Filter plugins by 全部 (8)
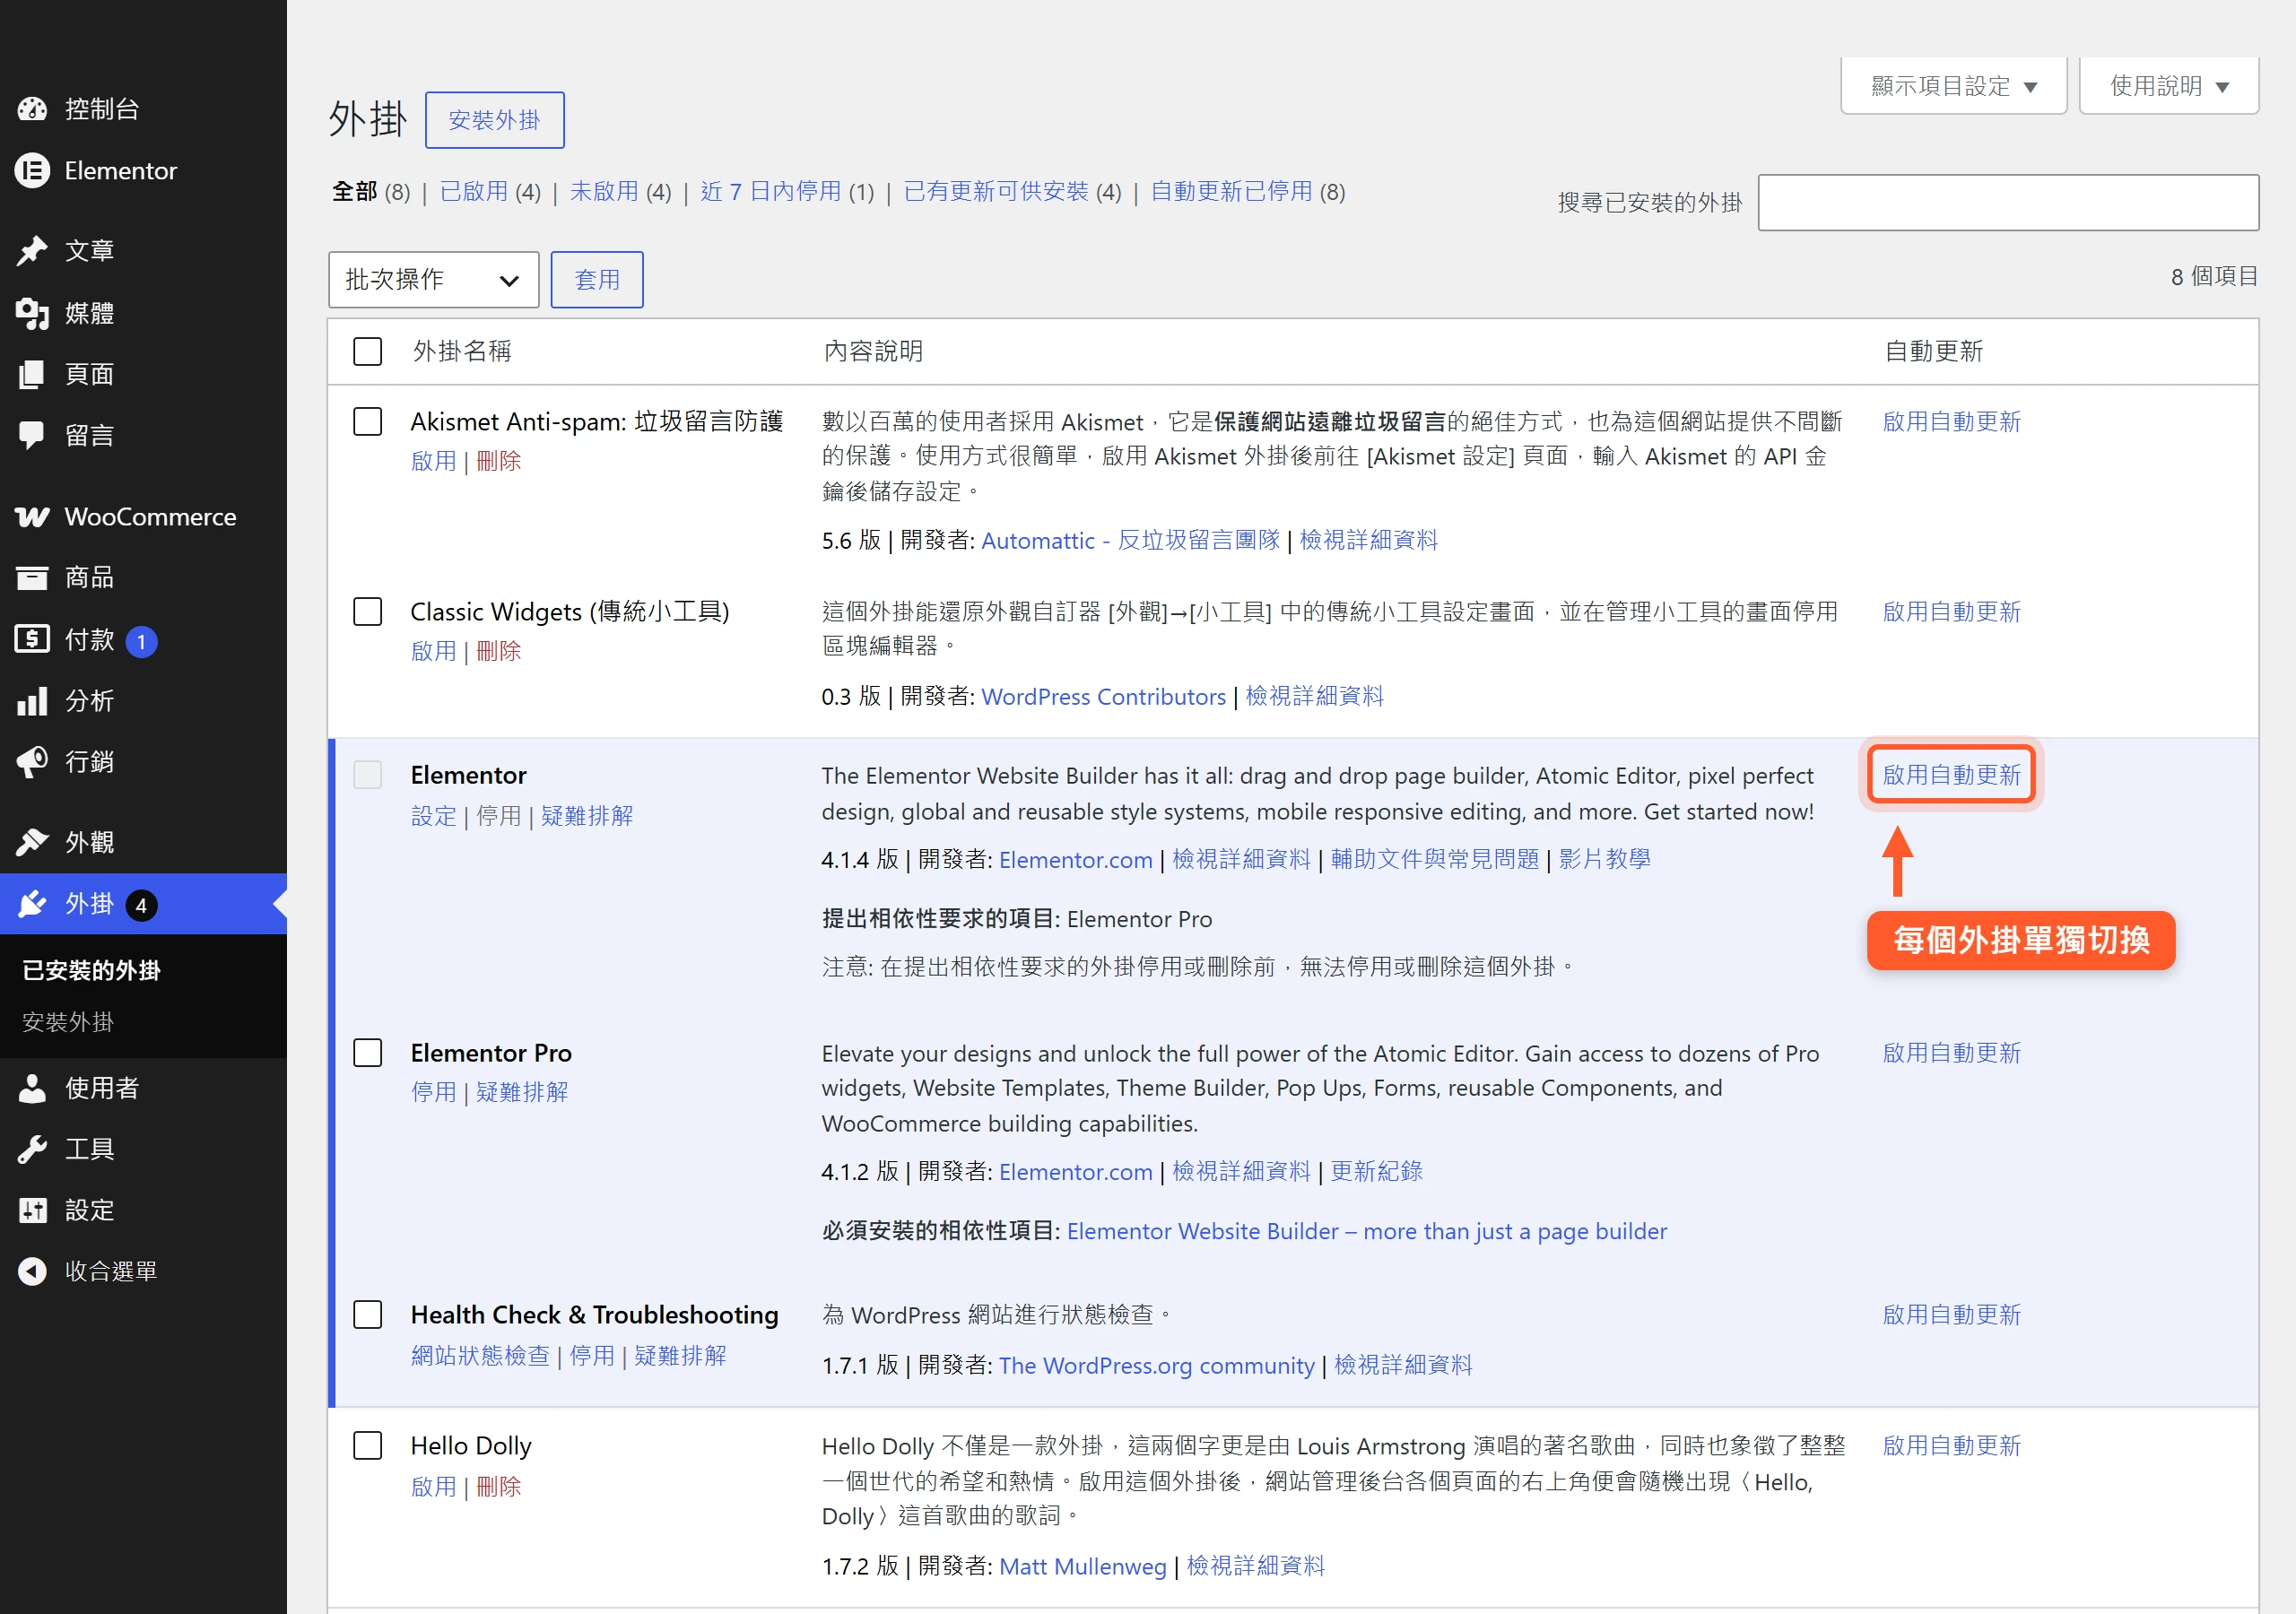Viewport: 2296px width, 1614px height. (371, 191)
